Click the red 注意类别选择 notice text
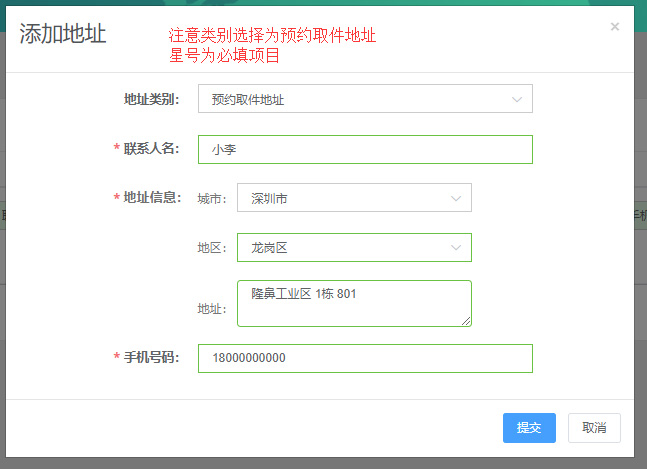Viewport: 647px width, 469px height. pyautogui.click(x=272, y=35)
